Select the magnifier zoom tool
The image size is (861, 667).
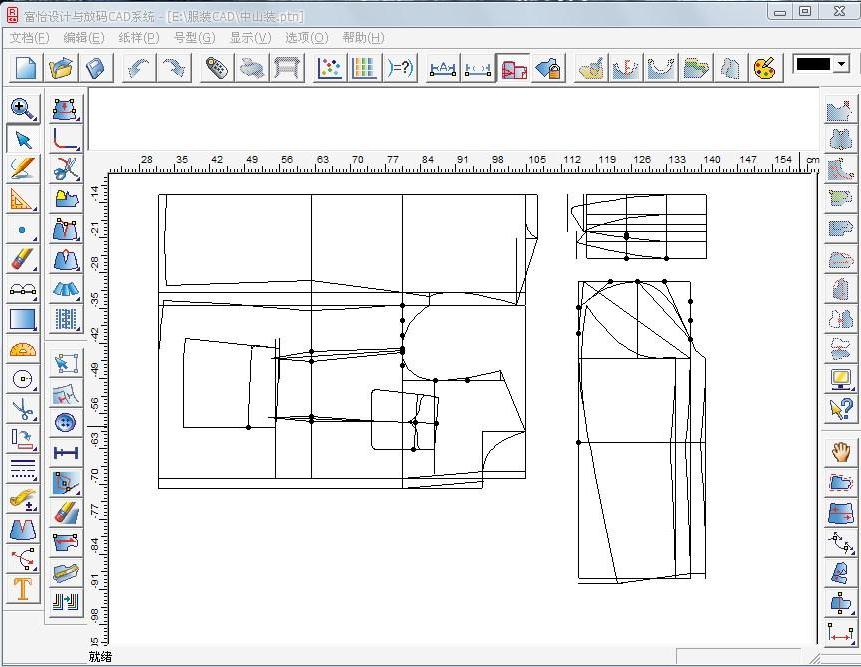pyautogui.click(x=22, y=108)
